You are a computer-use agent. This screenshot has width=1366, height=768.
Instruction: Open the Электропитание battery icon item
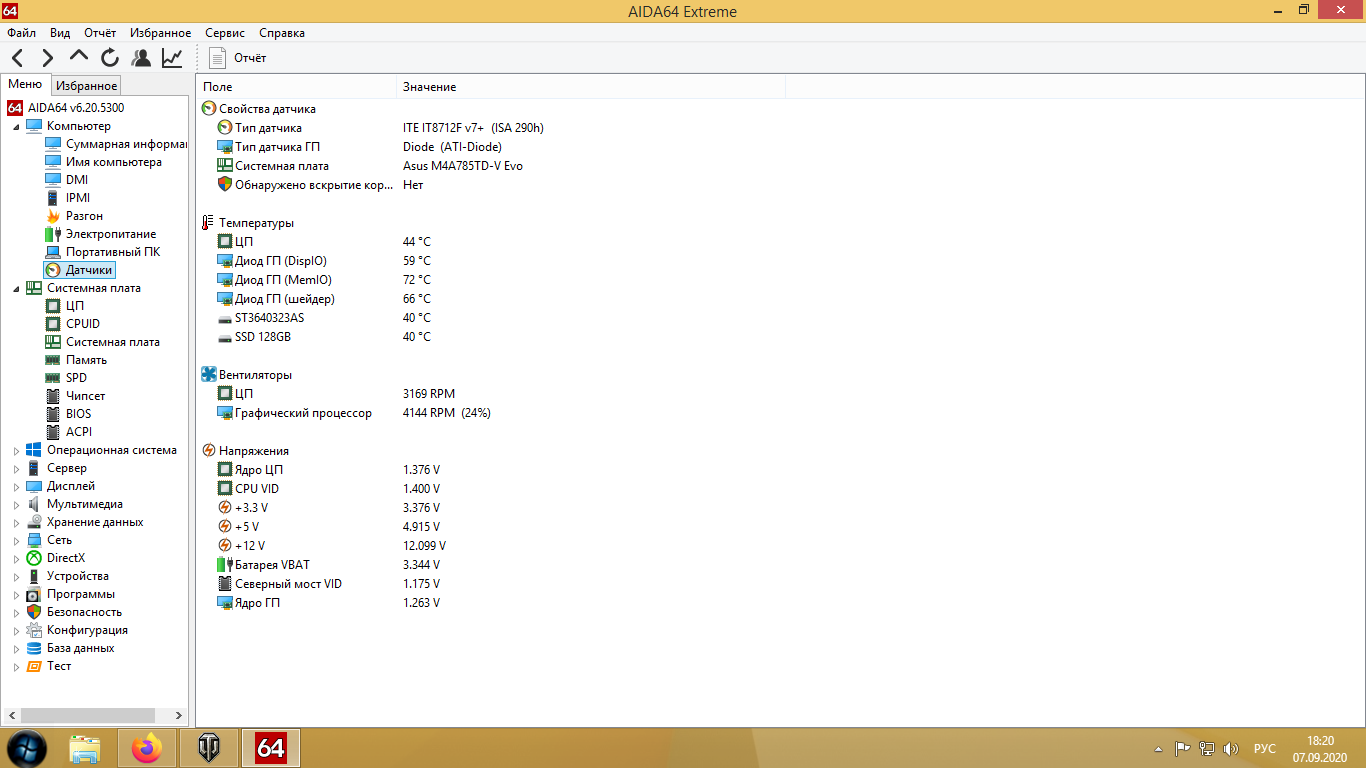coord(53,234)
